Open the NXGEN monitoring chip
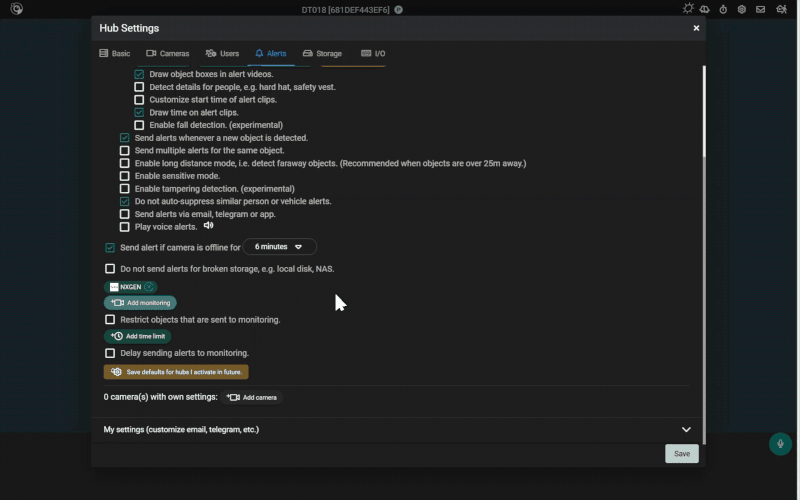This screenshot has height=500, width=800. [131, 287]
